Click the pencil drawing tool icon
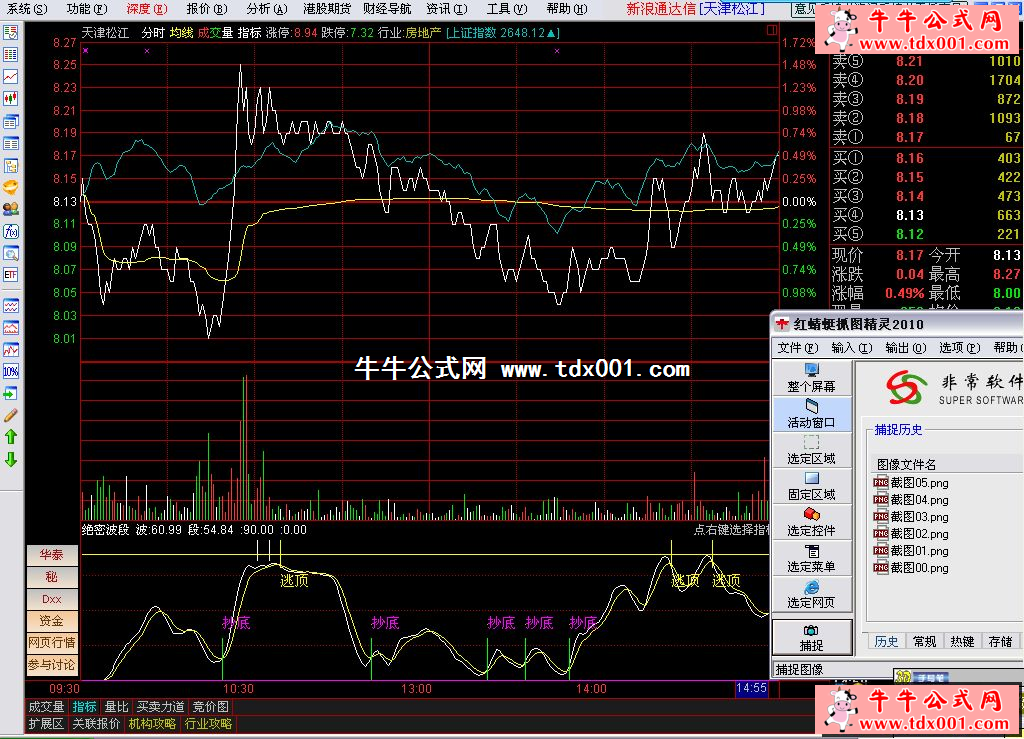This screenshot has height=739, width=1024. 10,415
